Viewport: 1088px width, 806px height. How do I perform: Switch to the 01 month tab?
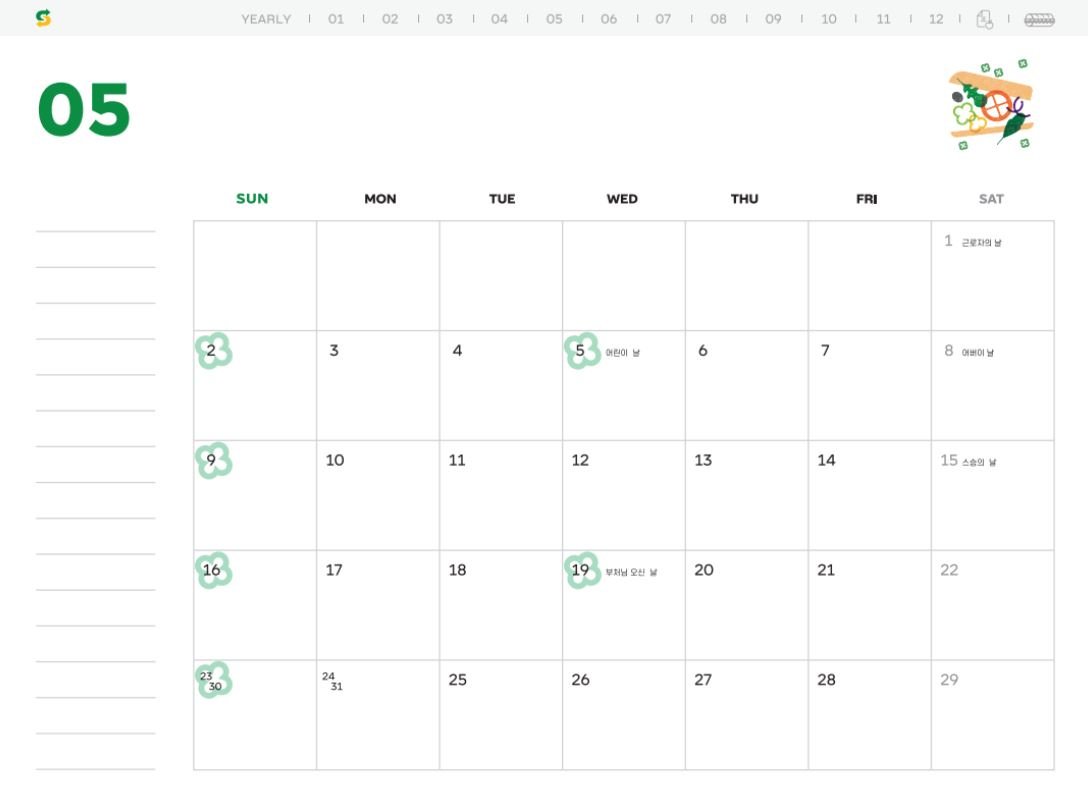336,19
